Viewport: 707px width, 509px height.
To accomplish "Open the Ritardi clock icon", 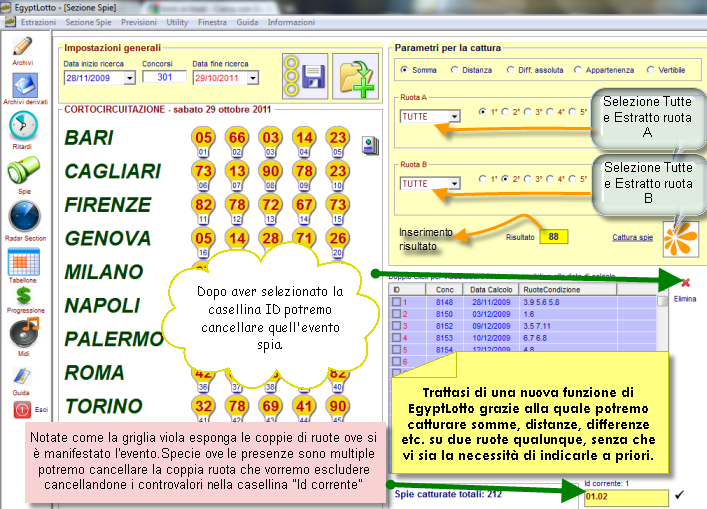I will (x=23, y=126).
